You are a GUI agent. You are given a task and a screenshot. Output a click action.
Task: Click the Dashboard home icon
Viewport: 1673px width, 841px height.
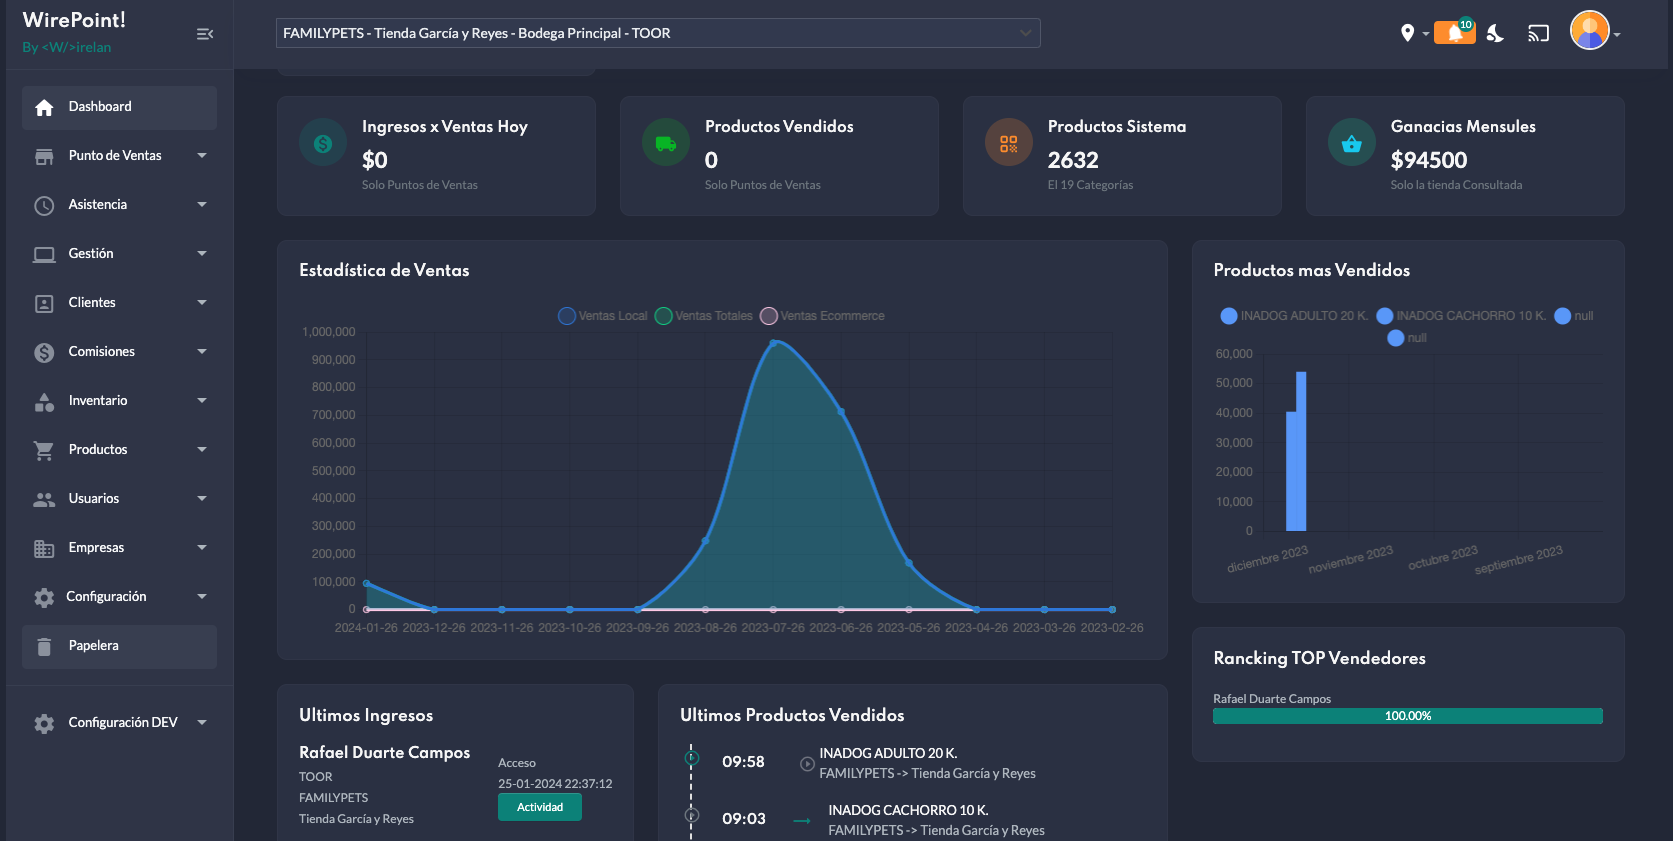44,107
